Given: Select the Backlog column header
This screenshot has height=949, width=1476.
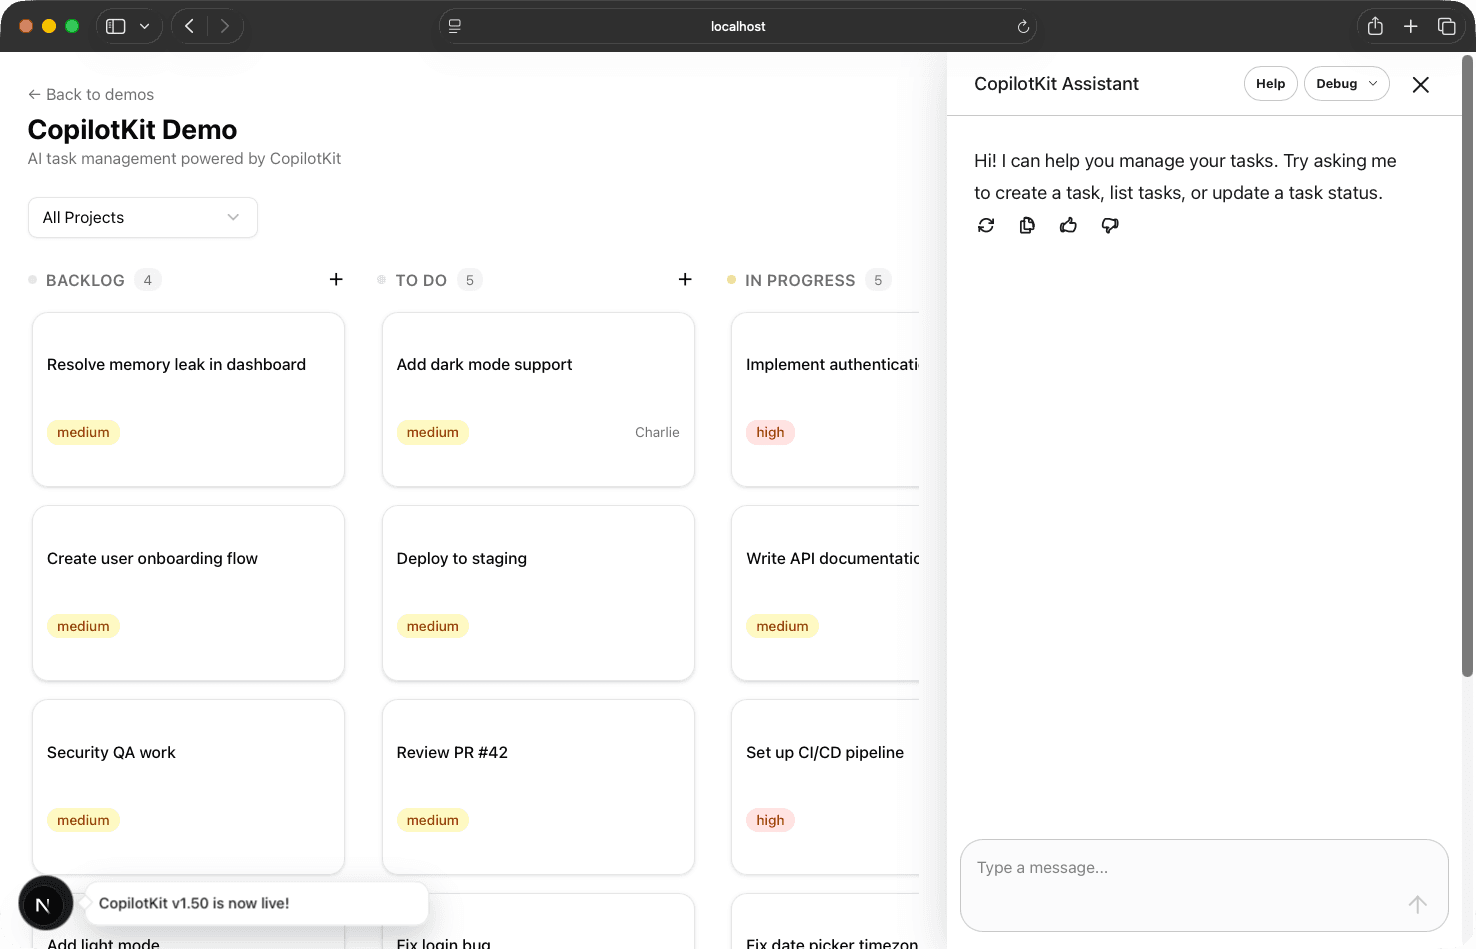Looking at the screenshot, I should [x=85, y=280].
